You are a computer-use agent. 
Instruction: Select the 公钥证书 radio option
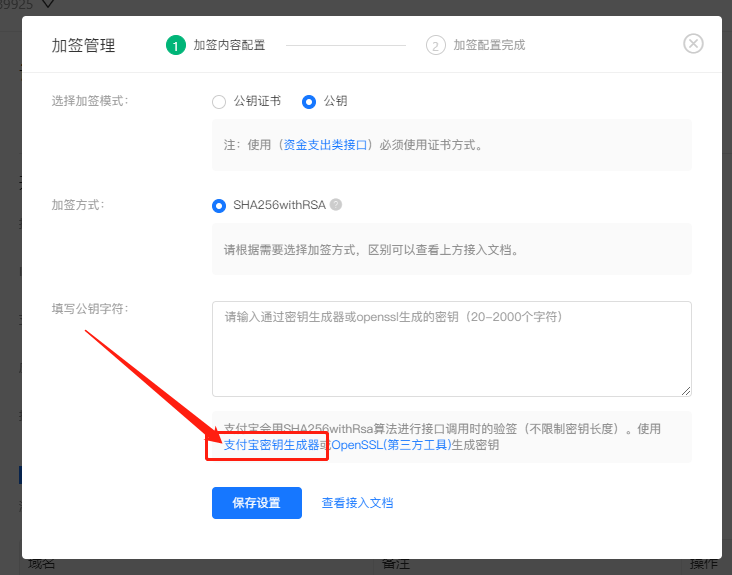tap(219, 101)
